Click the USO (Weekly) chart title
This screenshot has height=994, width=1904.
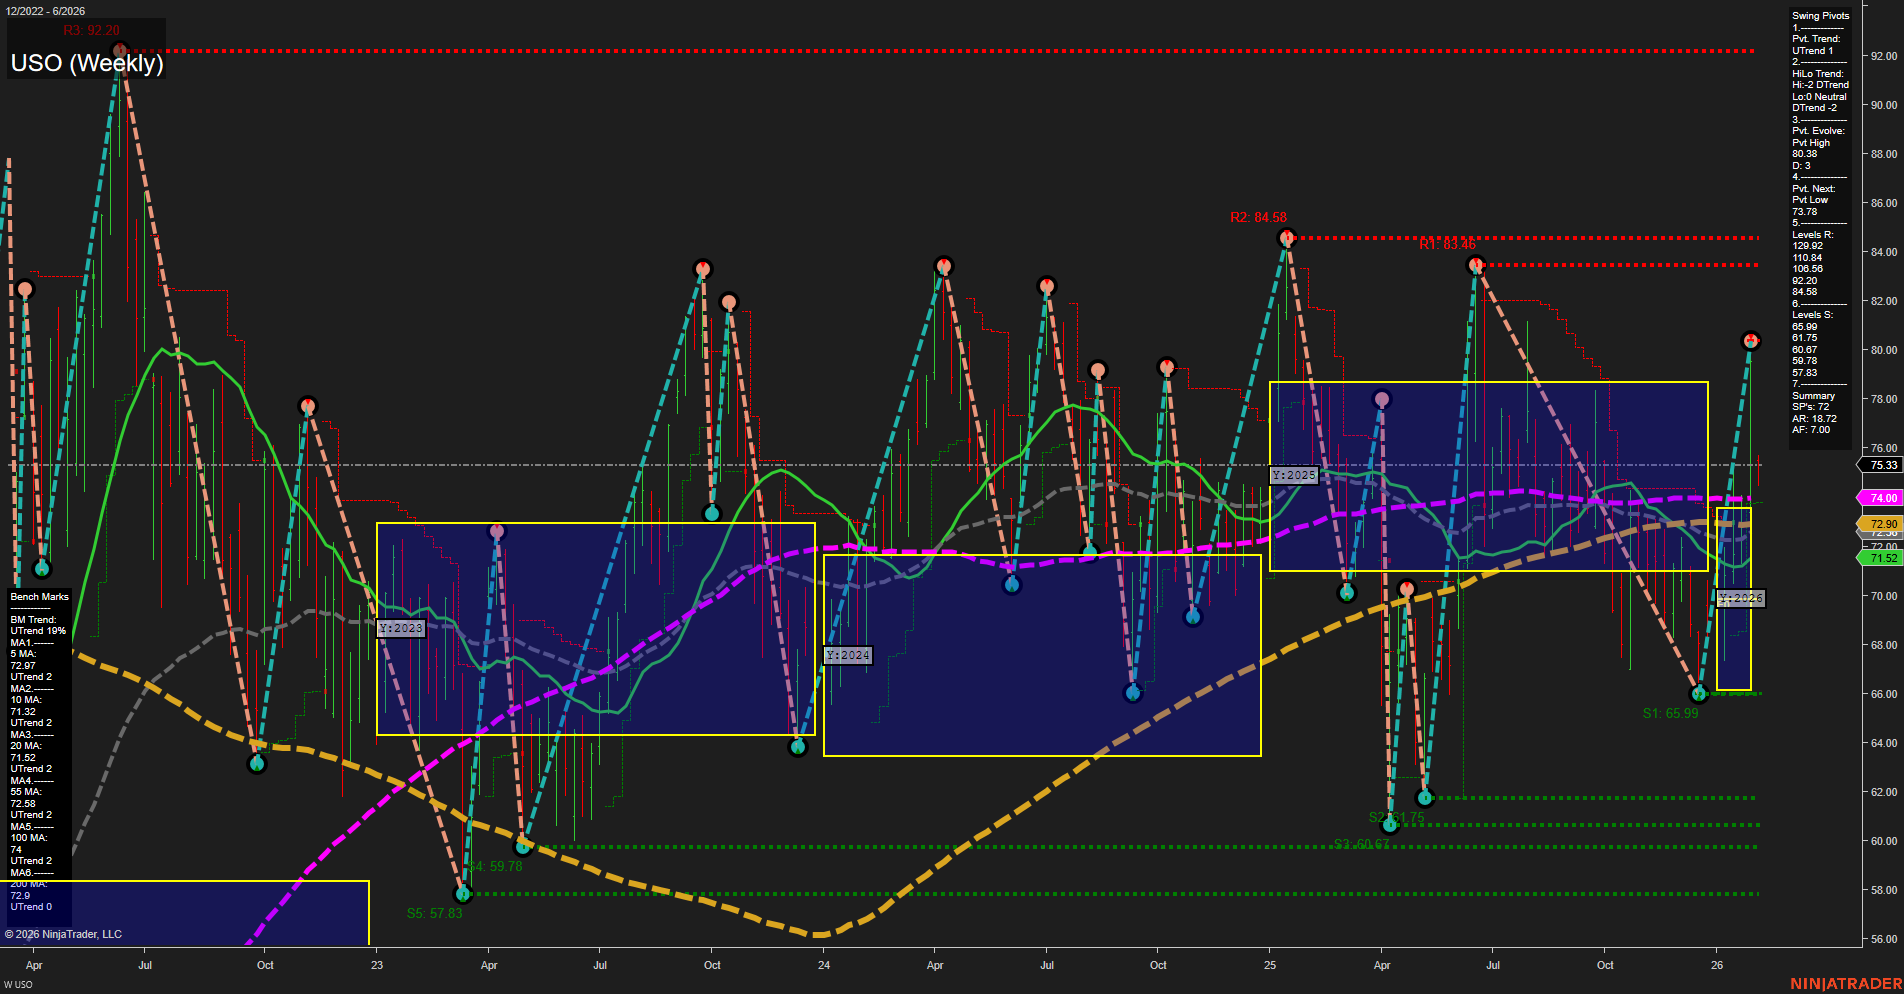pyautogui.click(x=85, y=63)
